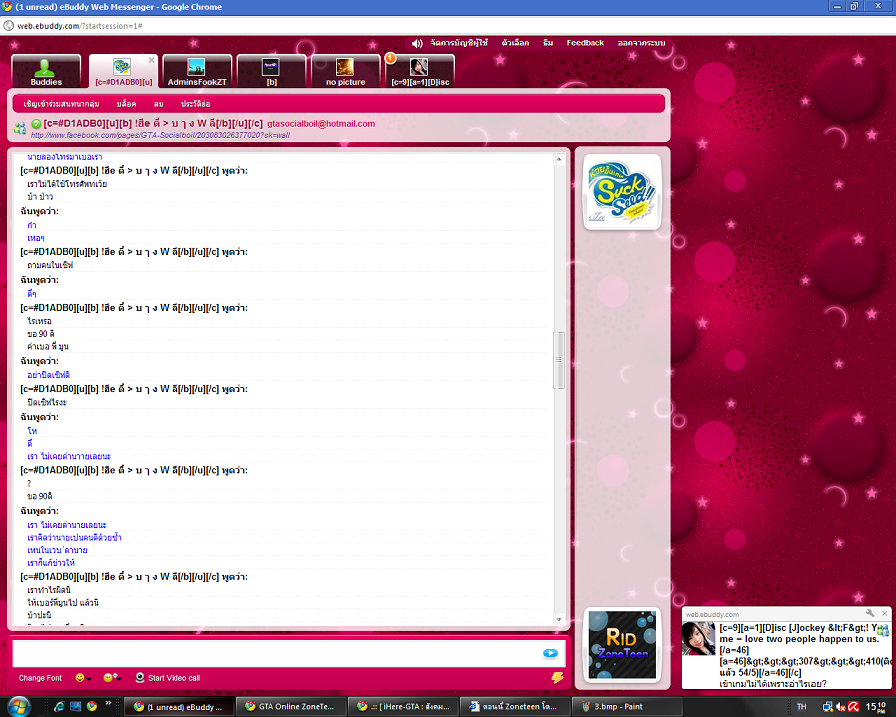Click the Windows Start orb

19,707
